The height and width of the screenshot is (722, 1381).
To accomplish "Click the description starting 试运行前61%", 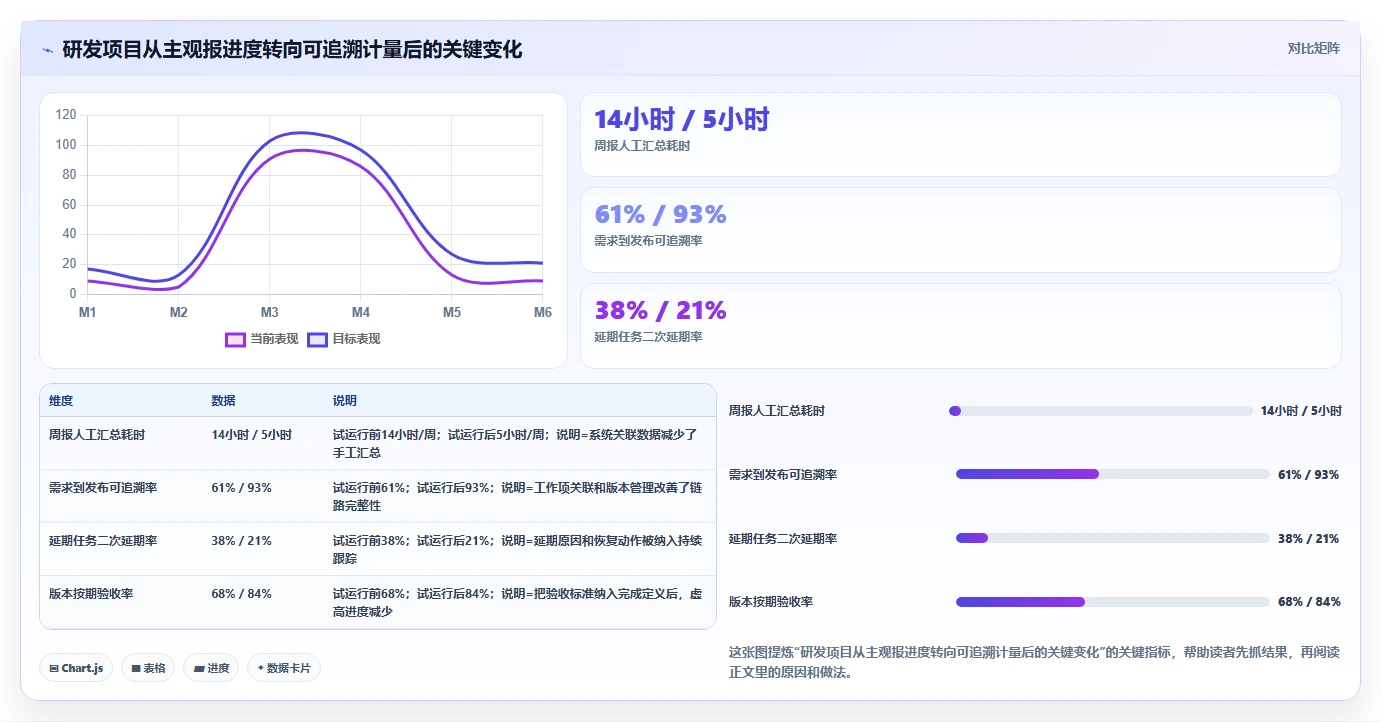I will (x=517, y=497).
